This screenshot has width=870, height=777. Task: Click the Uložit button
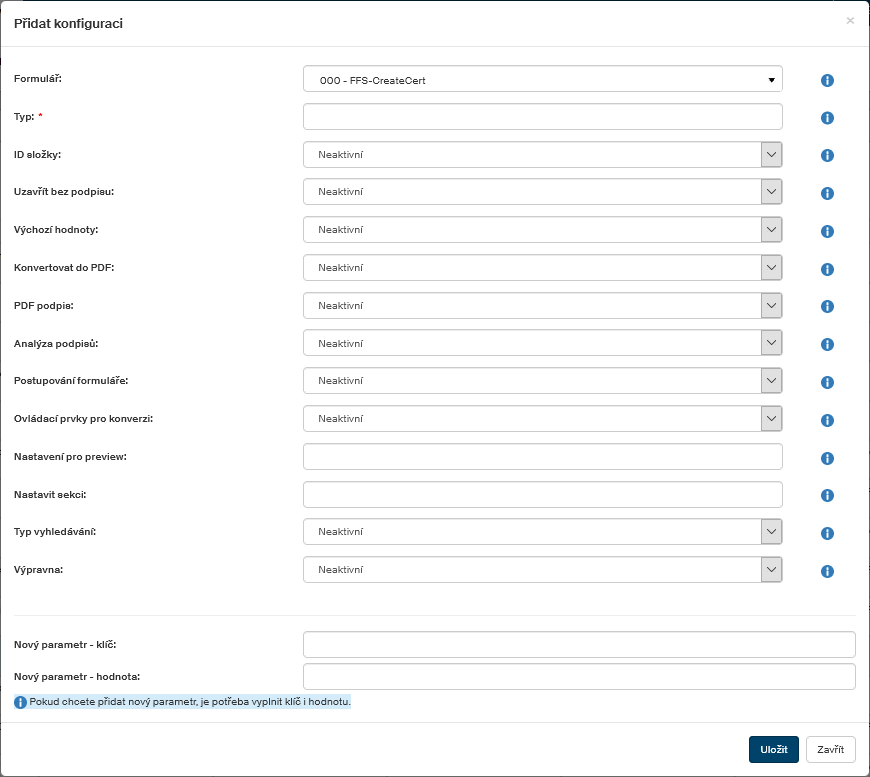click(773, 750)
